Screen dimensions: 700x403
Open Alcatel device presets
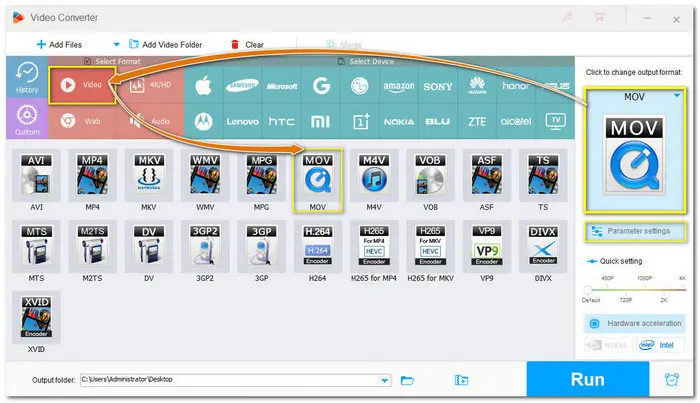[516, 121]
